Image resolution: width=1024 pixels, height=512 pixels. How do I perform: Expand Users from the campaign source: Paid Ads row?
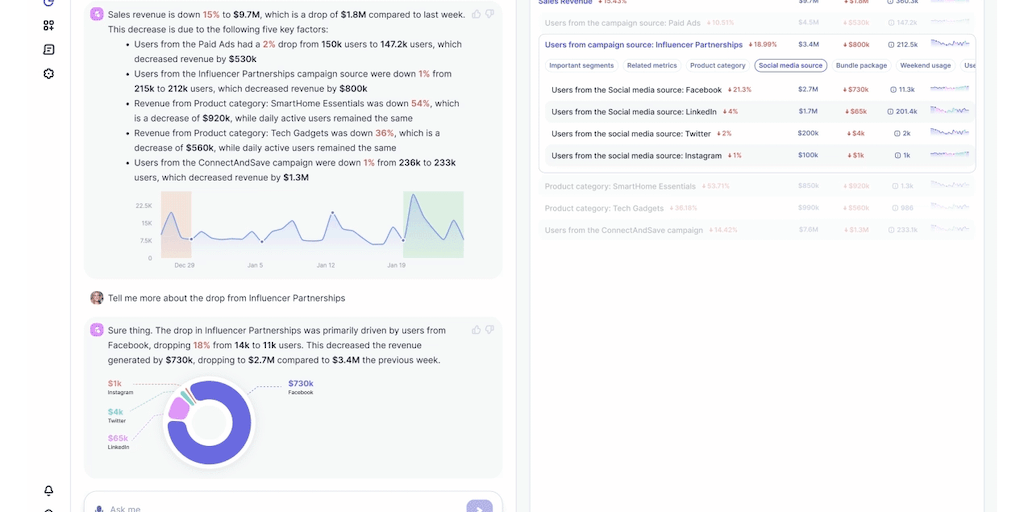(757, 22)
